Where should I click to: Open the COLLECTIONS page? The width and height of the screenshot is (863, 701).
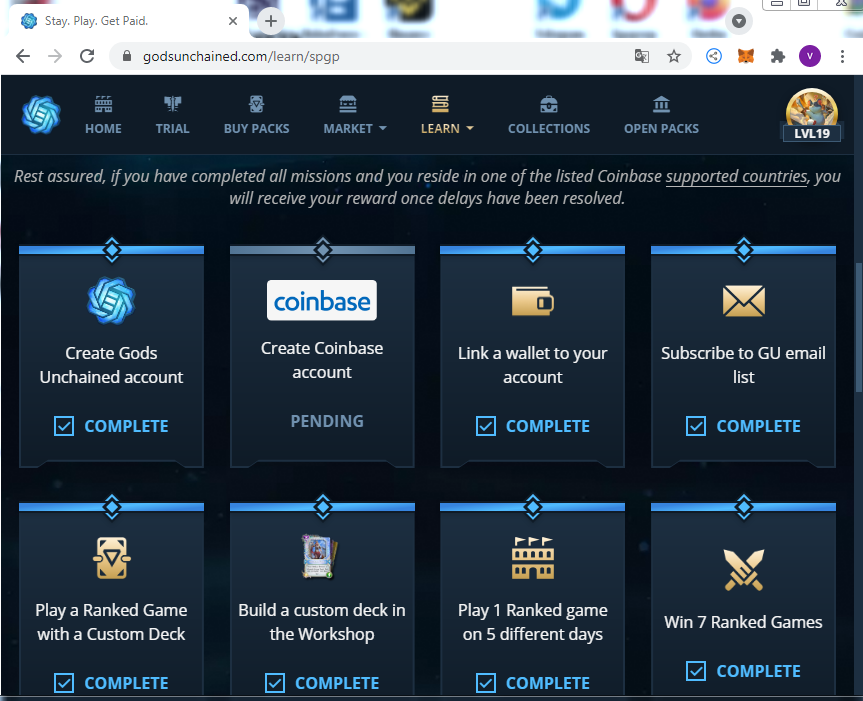[x=549, y=115]
